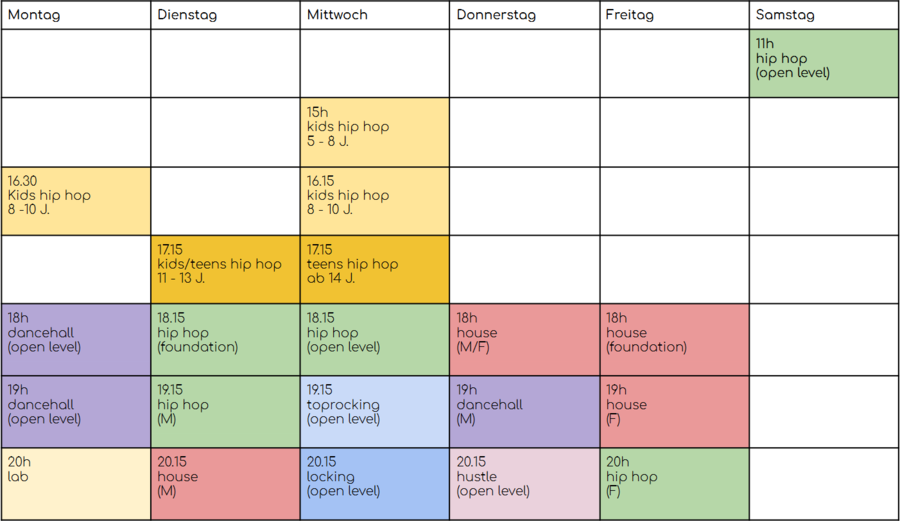This screenshot has width=900, height=521.
Task: Click the Tuesday 19.15 hip hop M cell
Action: pyautogui.click(x=226, y=412)
